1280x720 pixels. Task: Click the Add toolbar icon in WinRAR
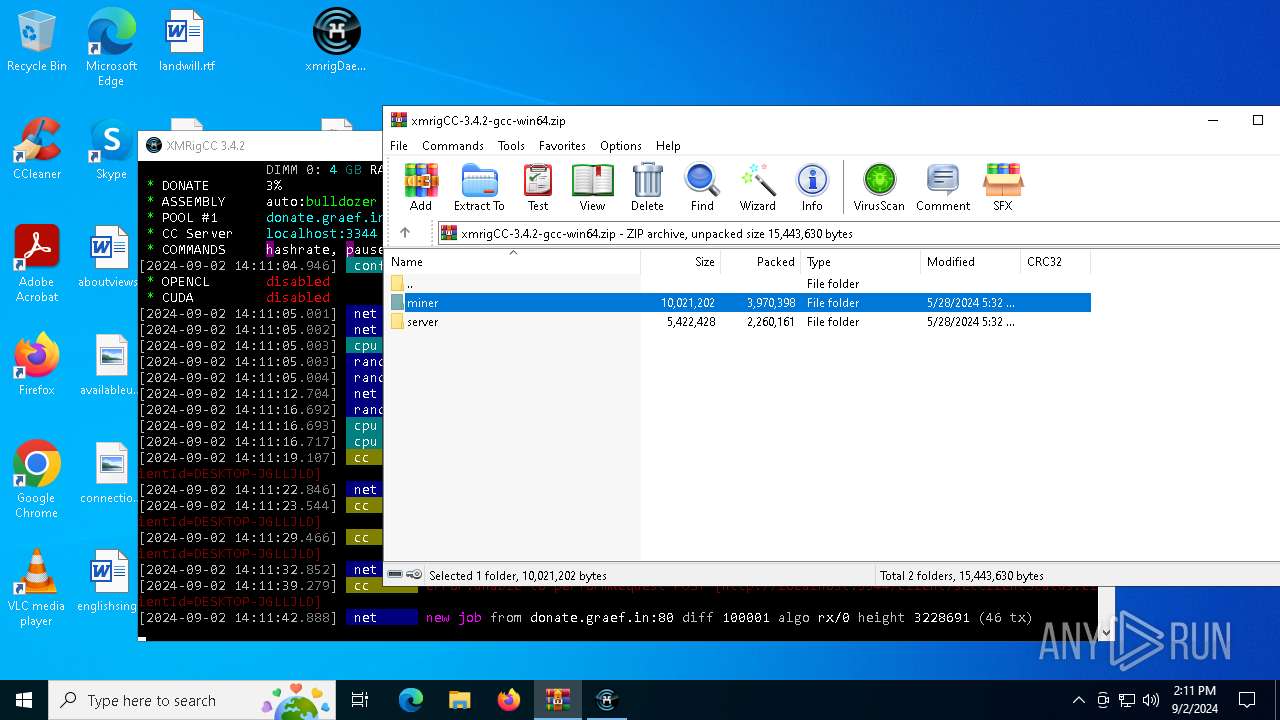coord(421,187)
